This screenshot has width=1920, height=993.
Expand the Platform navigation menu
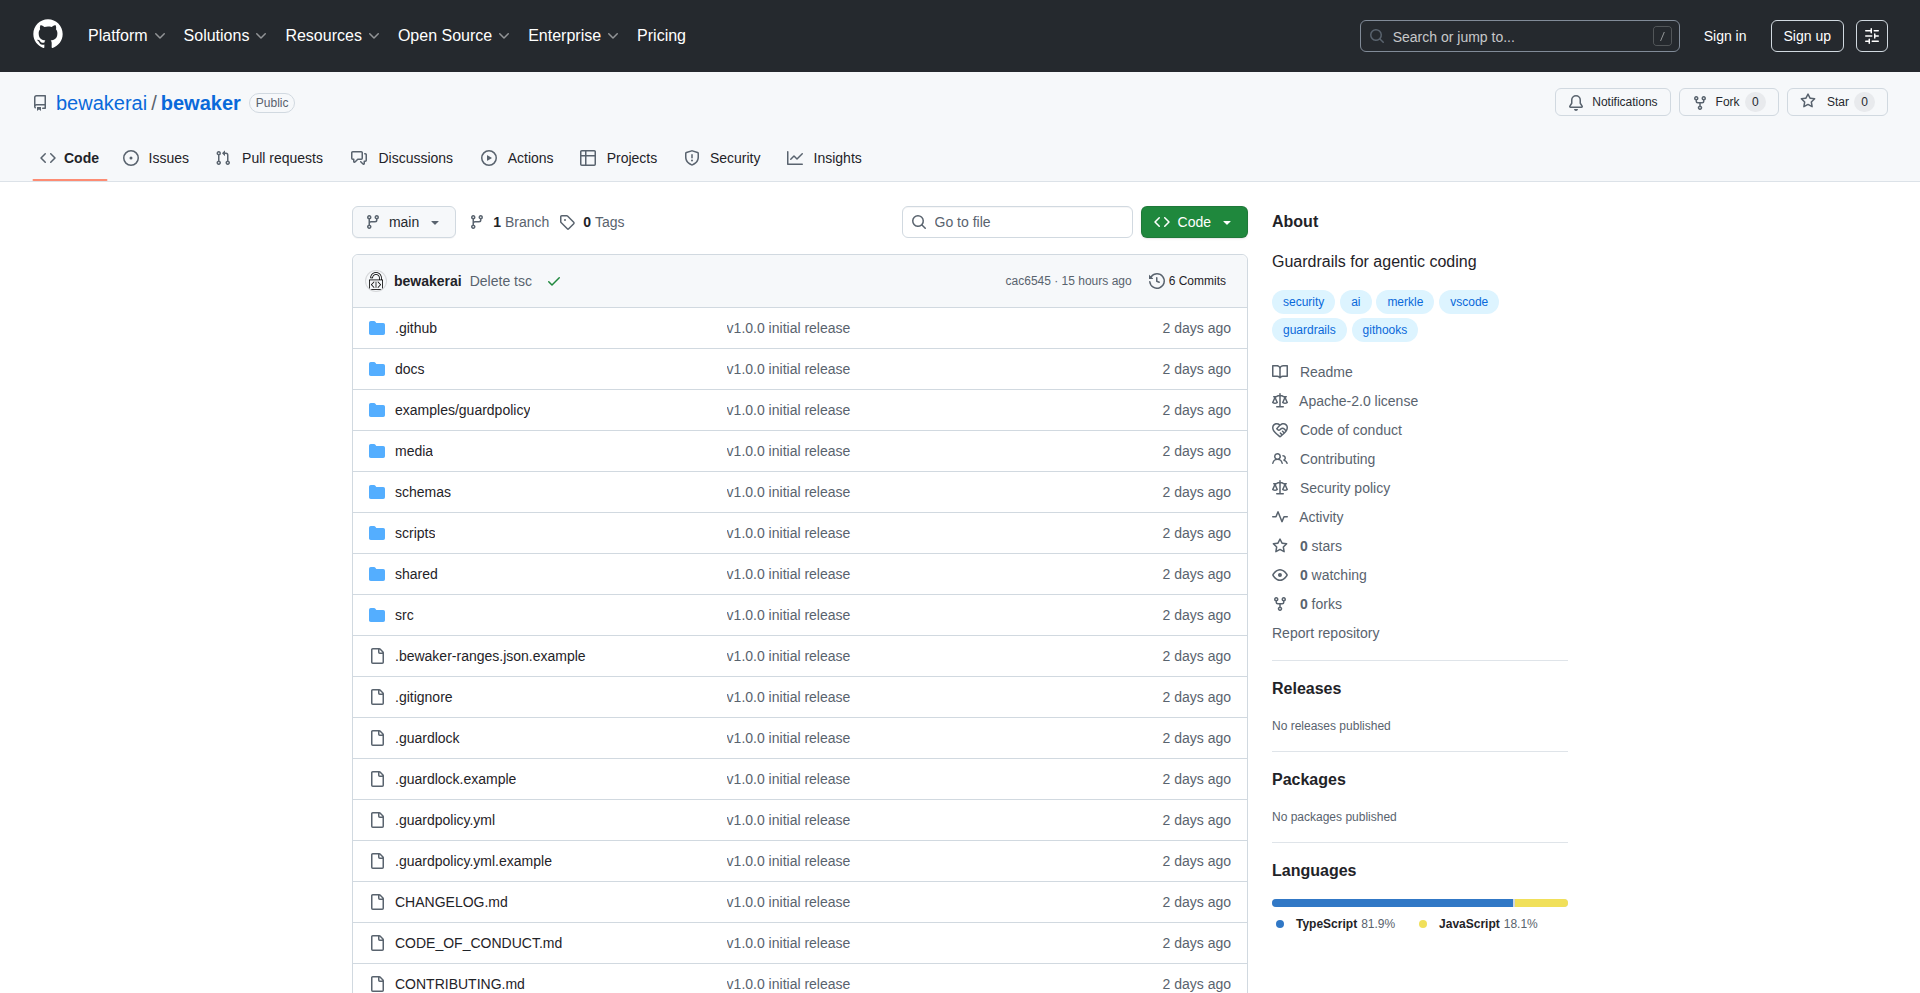click(126, 36)
